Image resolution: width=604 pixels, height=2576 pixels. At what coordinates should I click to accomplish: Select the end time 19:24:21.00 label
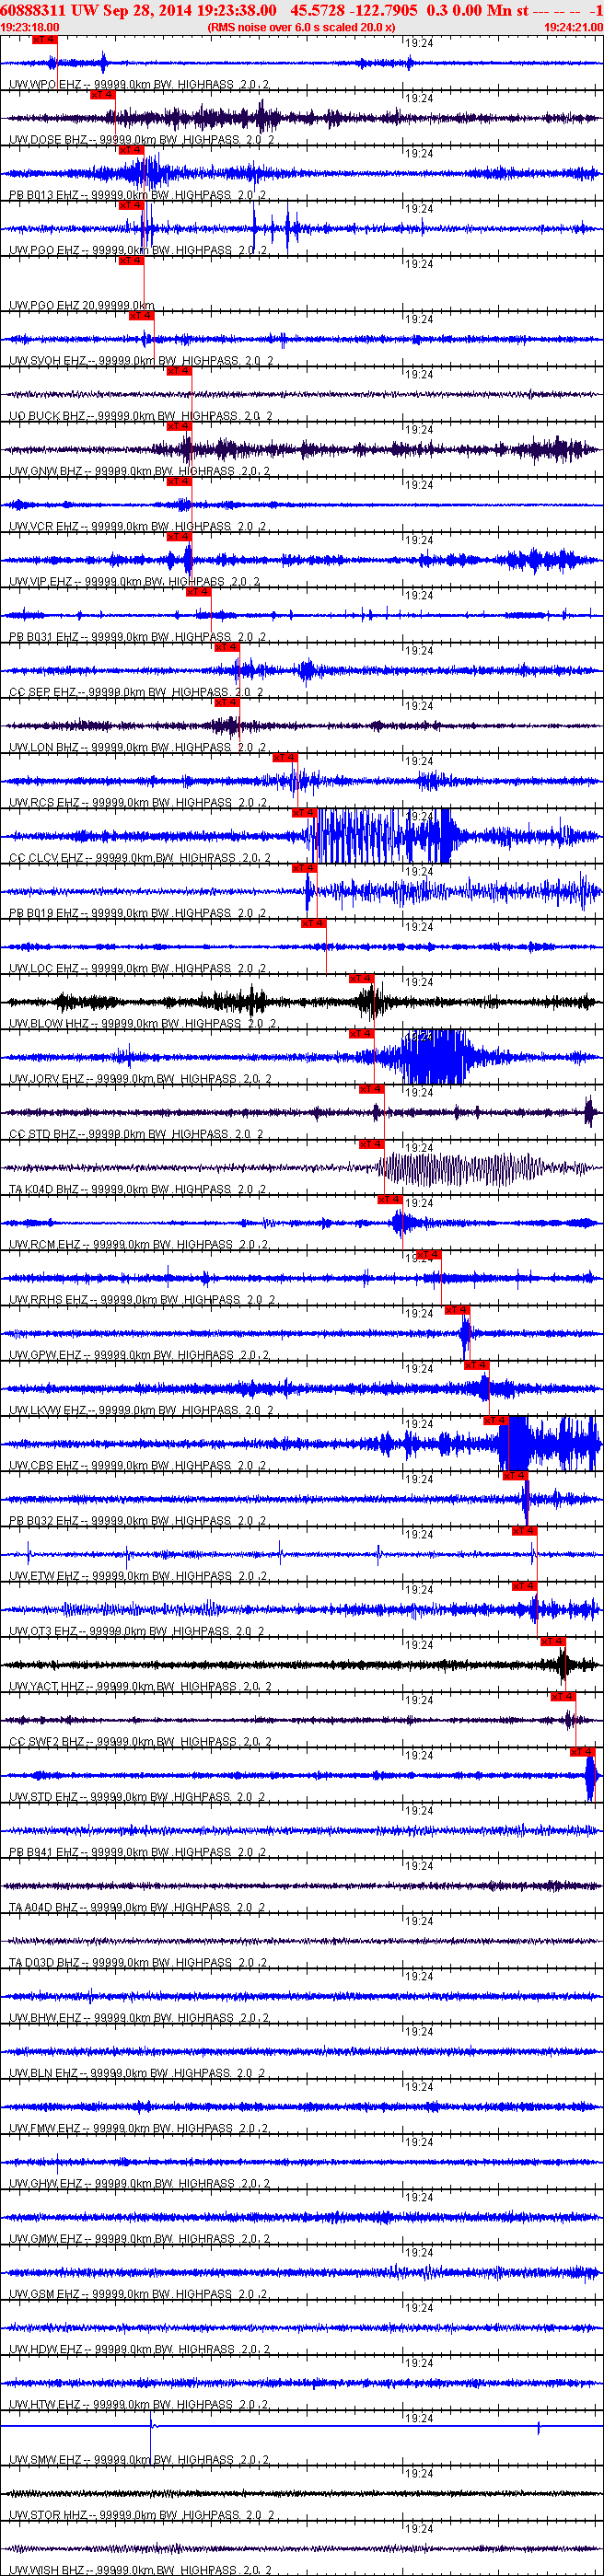coord(573,28)
